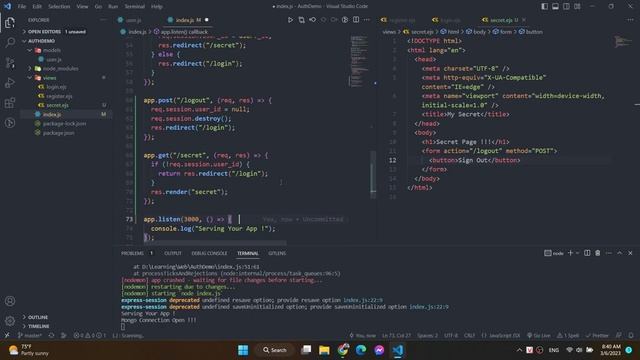Screen dimensions: 640x360
Task: Open the Search view in activity bar
Action: click(10, 42)
